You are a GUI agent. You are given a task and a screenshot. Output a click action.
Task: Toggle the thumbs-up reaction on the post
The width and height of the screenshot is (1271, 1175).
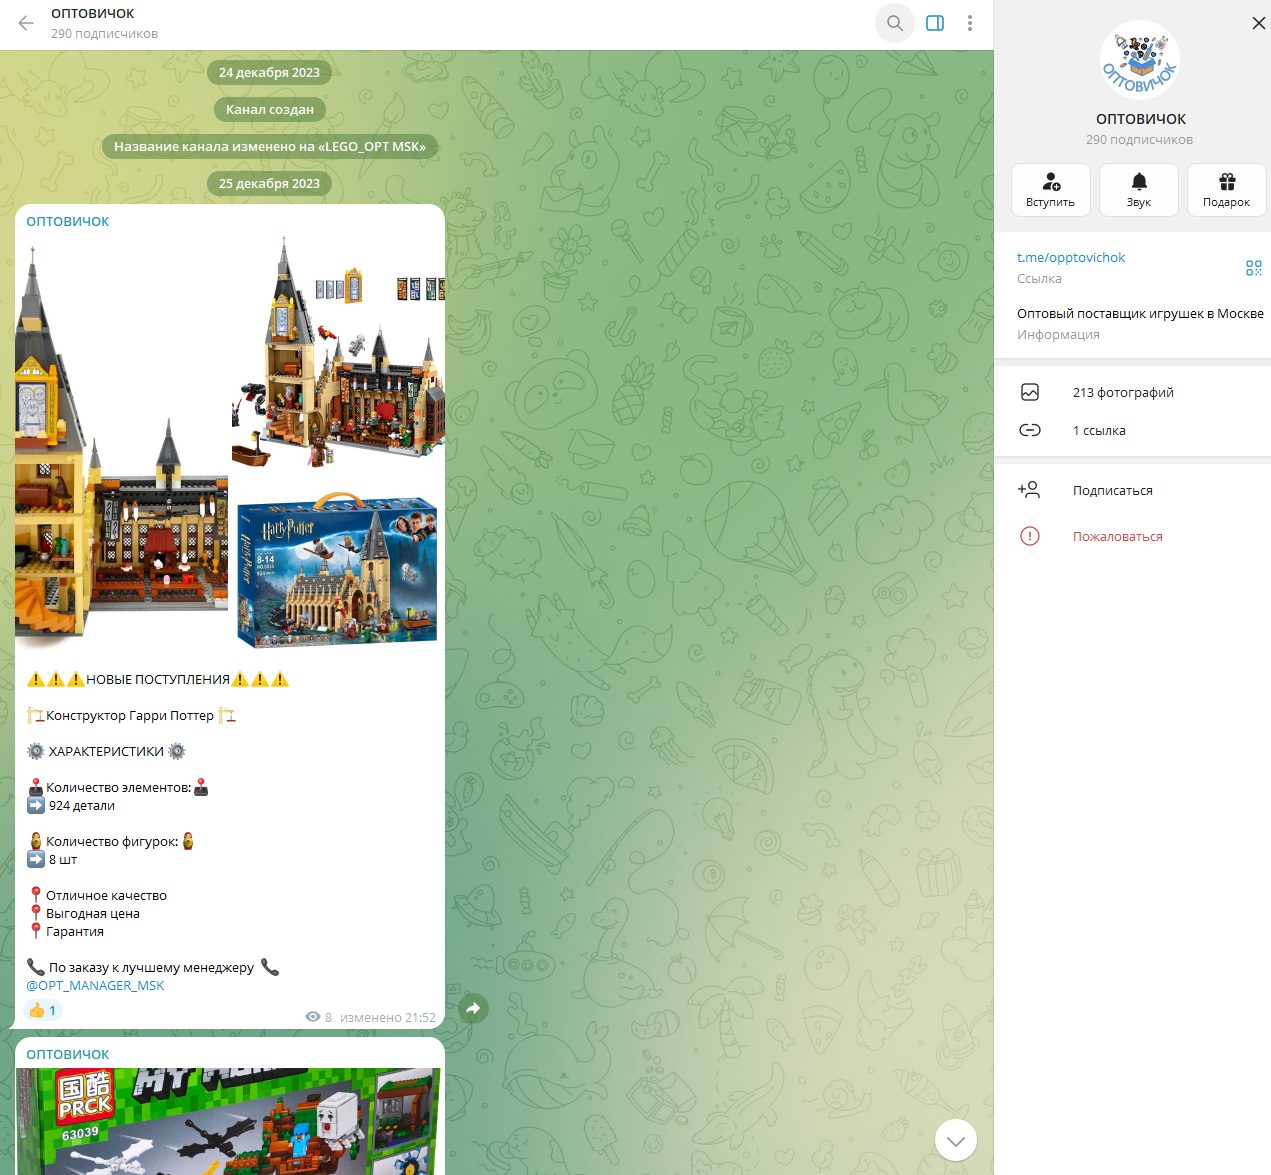click(x=42, y=1010)
